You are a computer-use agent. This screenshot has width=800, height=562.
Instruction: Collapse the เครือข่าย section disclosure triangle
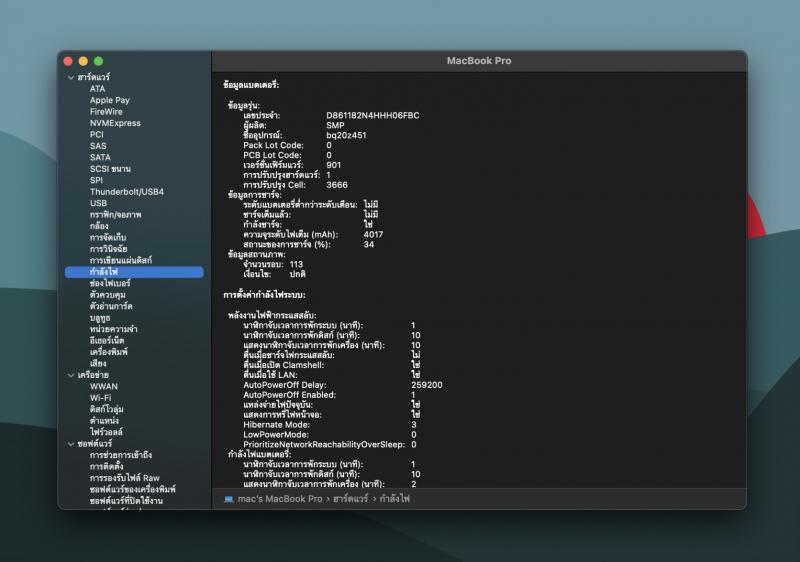click(70, 375)
